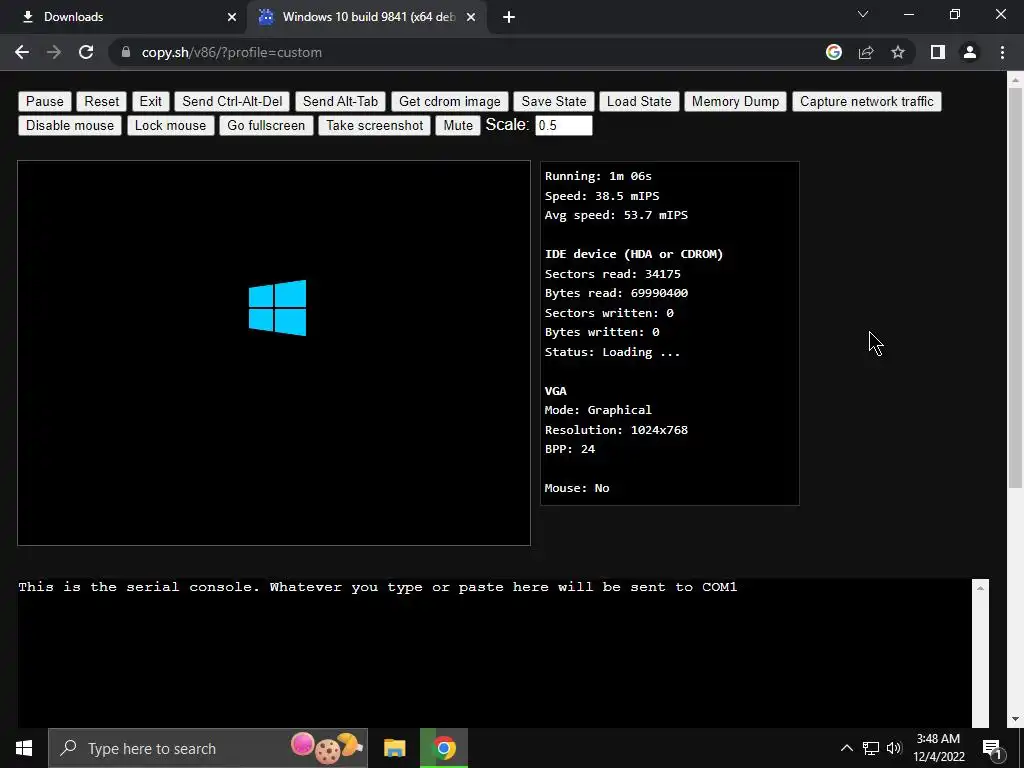
Task: Click the browser forward arrow
Action: 54,52
